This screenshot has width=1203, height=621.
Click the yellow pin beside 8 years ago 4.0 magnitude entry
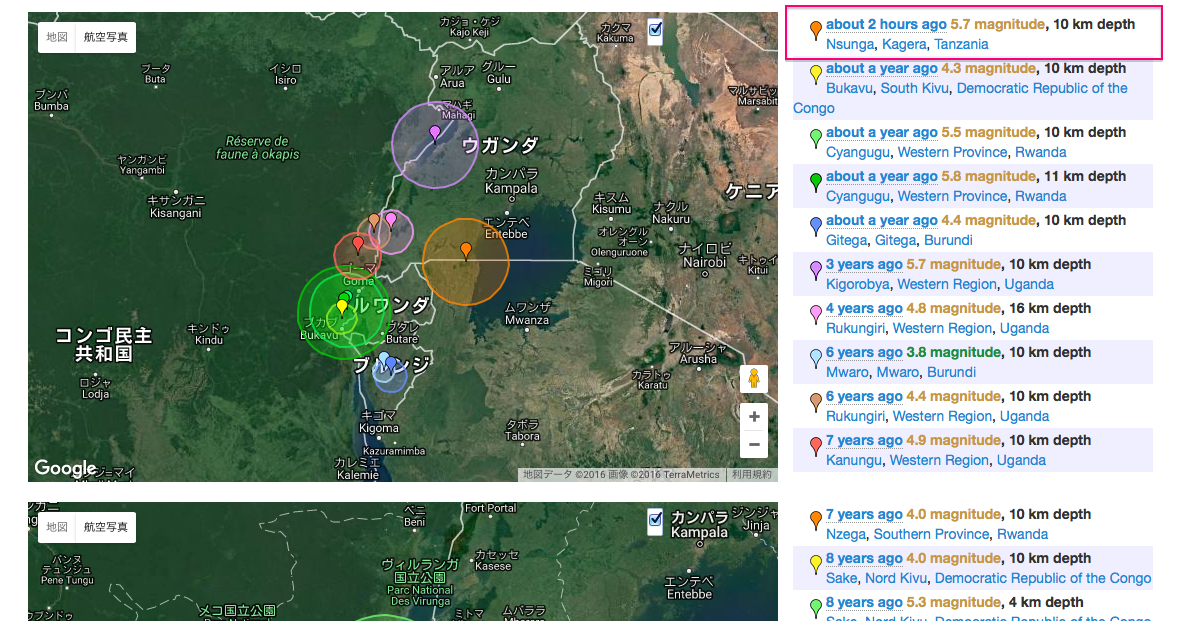tap(816, 564)
